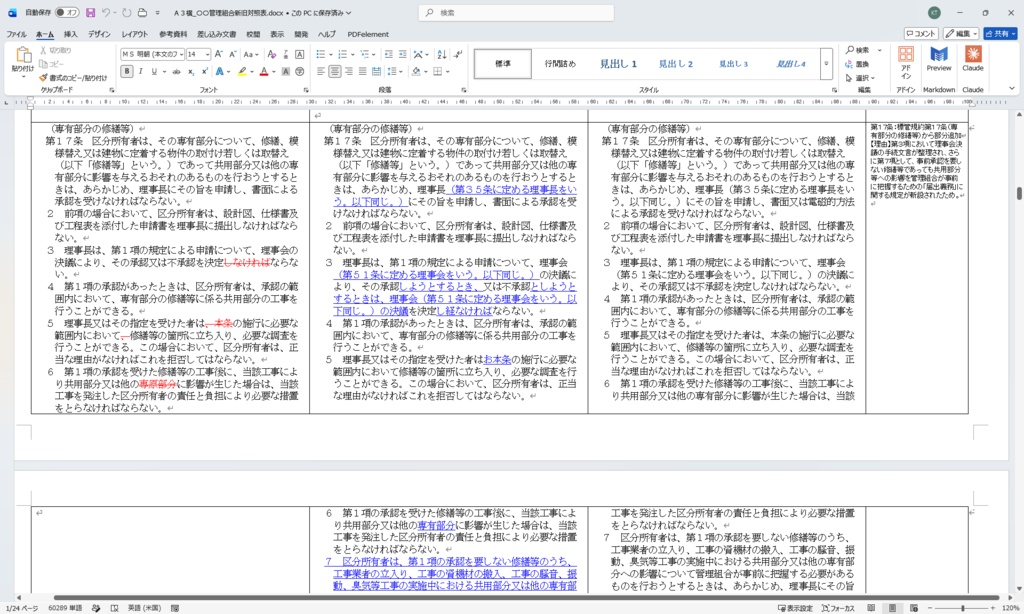Apply subscript formatting
Screen dimensions: 1024x614
click(191, 72)
